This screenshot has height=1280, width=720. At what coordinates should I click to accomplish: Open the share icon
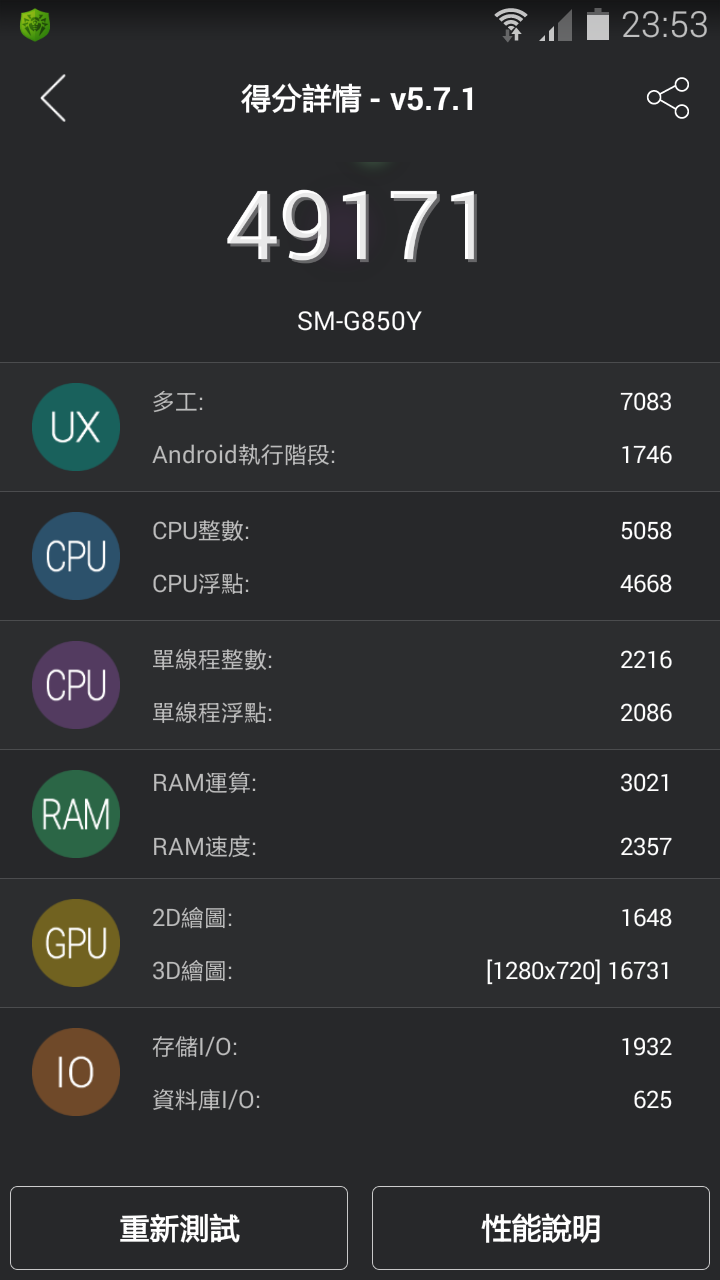668,98
